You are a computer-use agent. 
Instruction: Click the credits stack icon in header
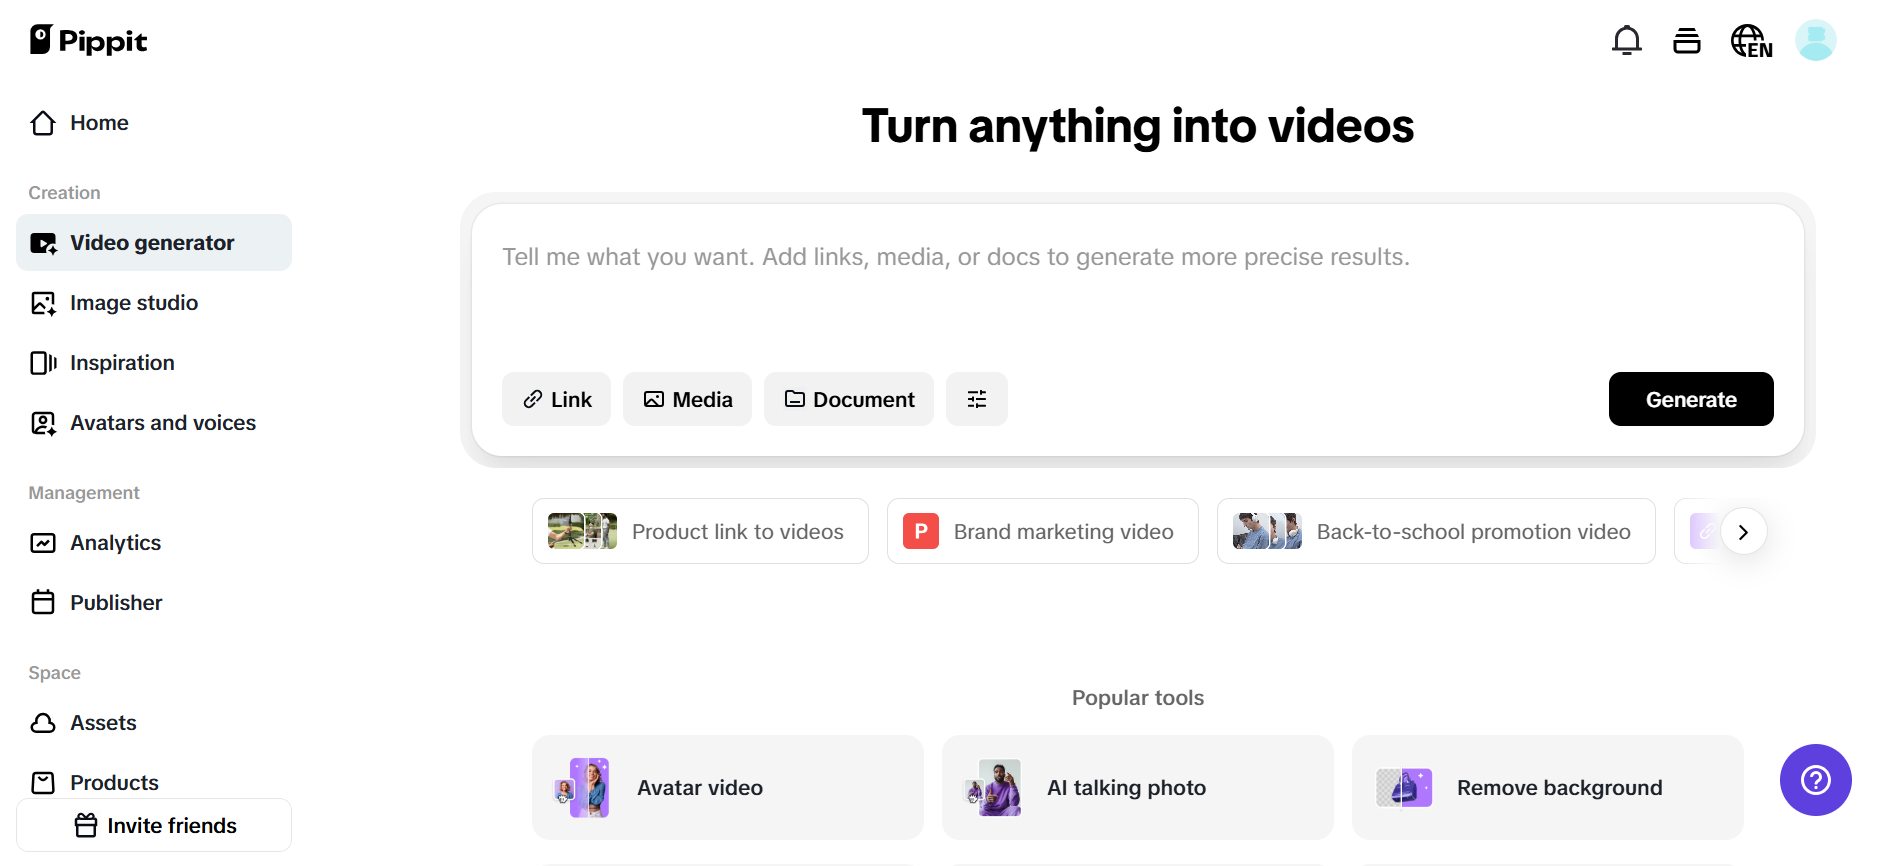(x=1686, y=41)
